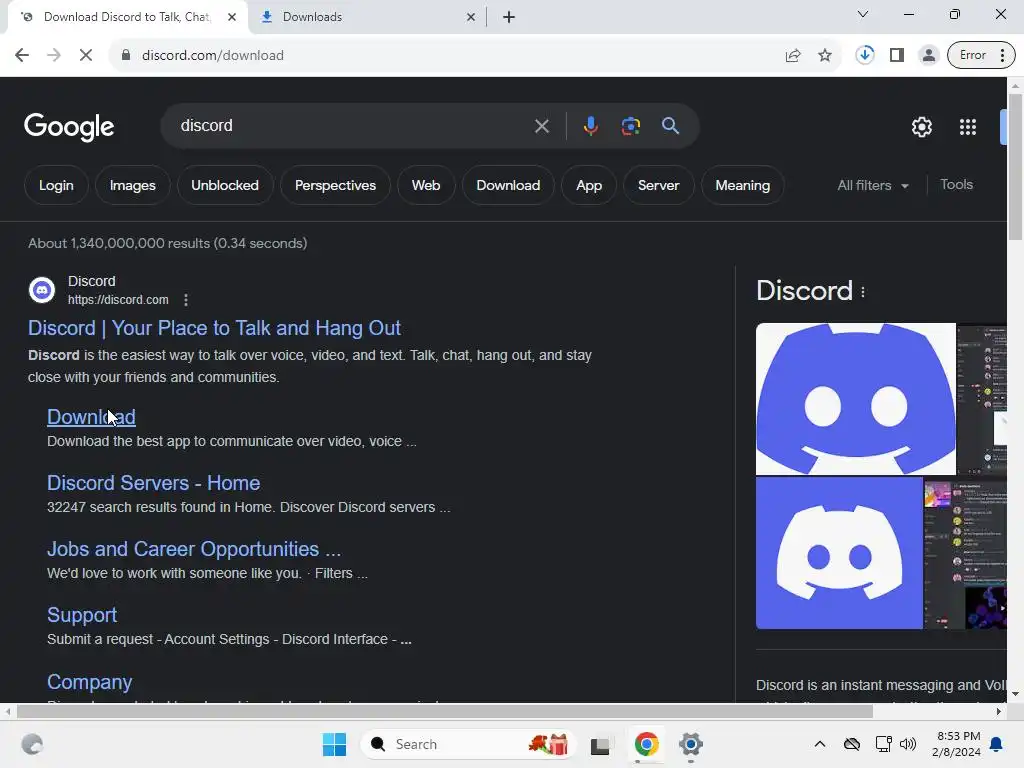Click the taskbar Search box
Viewport: 1024px width, 768px height.
click(x=468, y=744)
